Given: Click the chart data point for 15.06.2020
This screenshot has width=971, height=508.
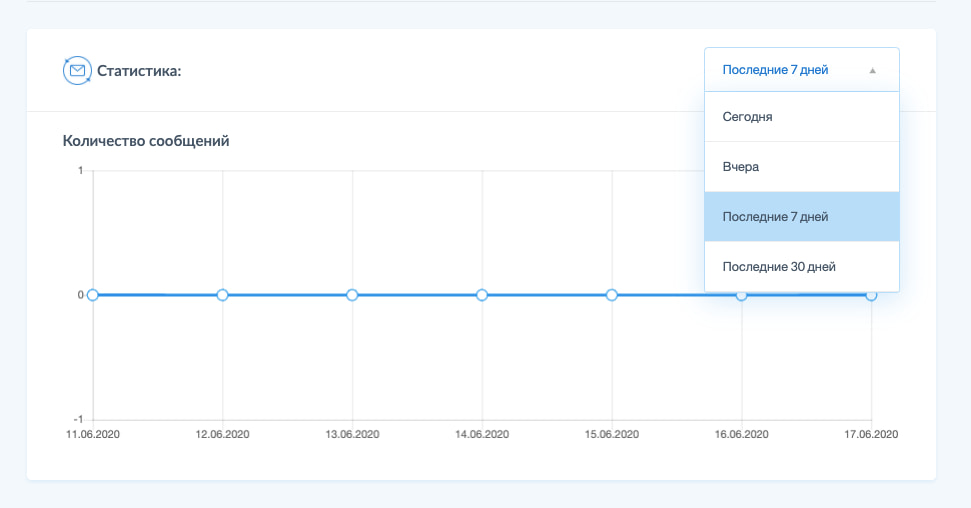Looking at the screenshot, I should tap(612, 295).
